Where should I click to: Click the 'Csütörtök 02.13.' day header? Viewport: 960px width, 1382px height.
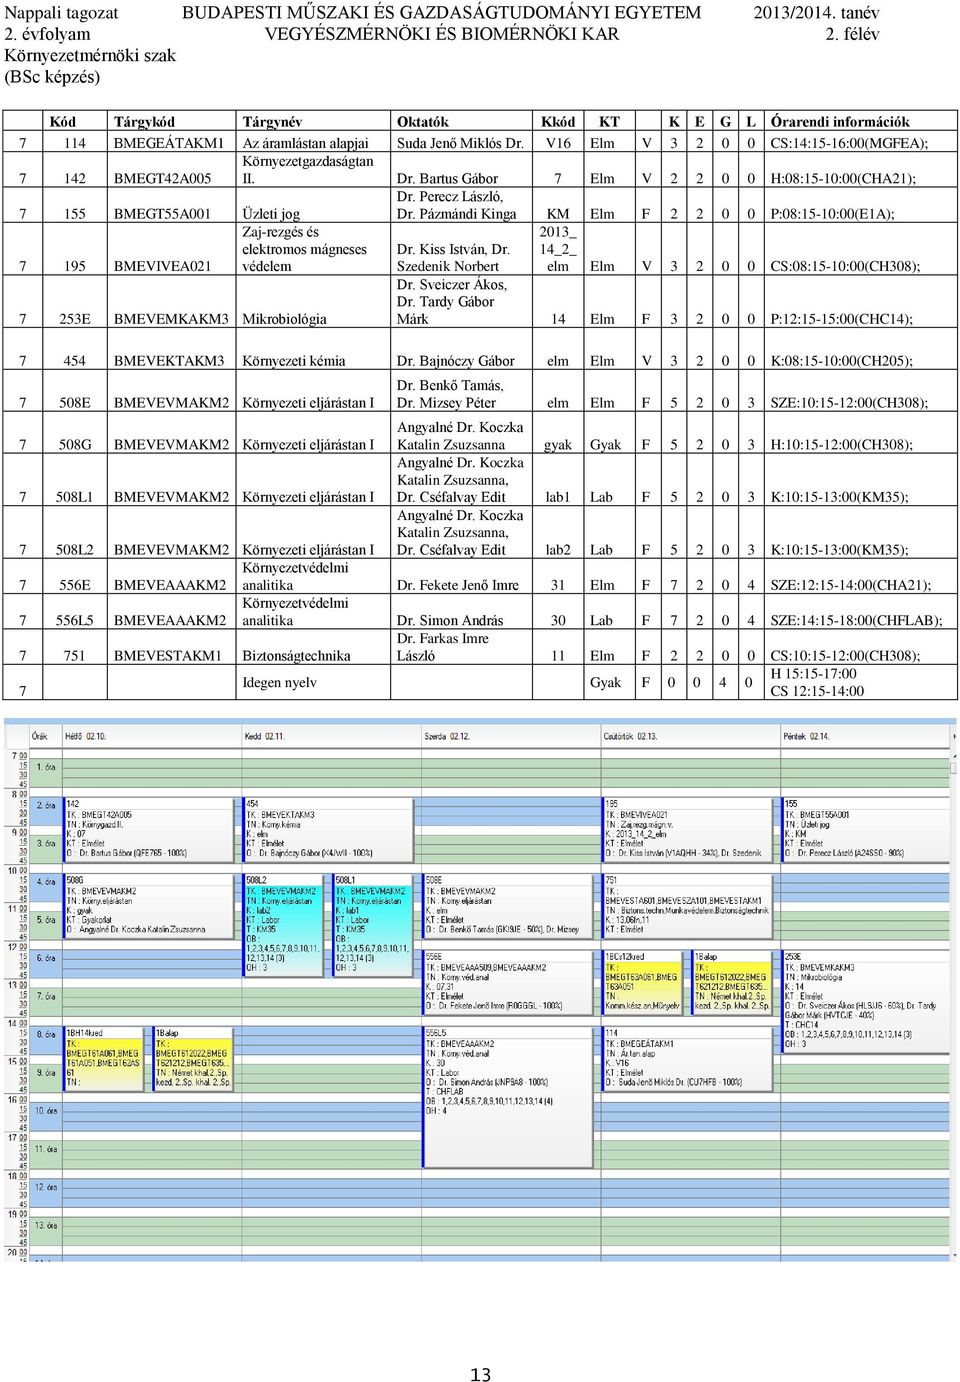click(630, 737)
